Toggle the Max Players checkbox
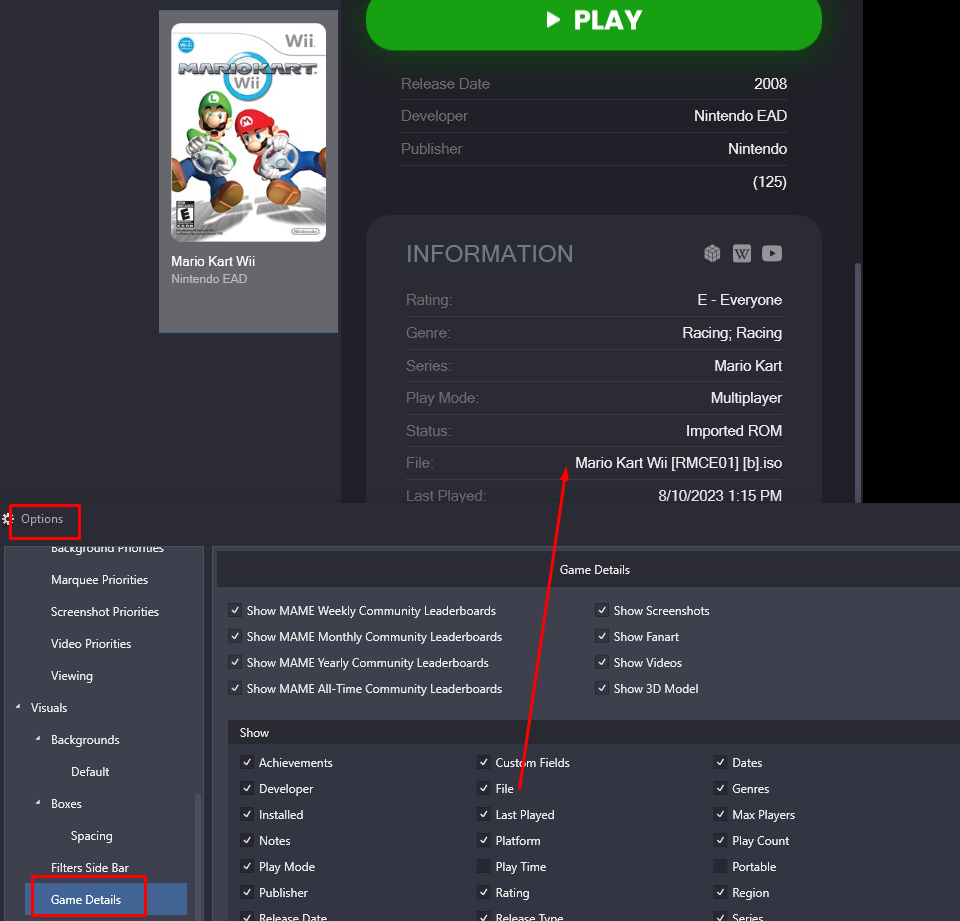Image resolution: width=960 pixels, height=921 pixels. [721, 814]
